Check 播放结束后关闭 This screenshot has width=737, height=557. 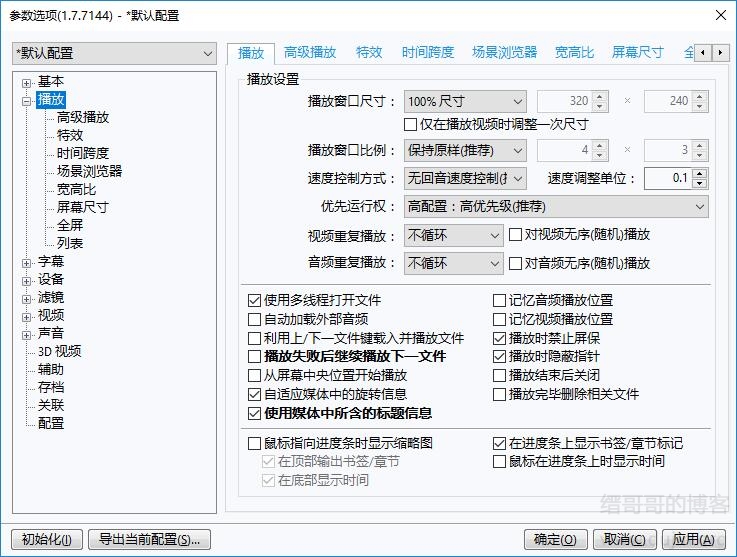tap(499, 376)
